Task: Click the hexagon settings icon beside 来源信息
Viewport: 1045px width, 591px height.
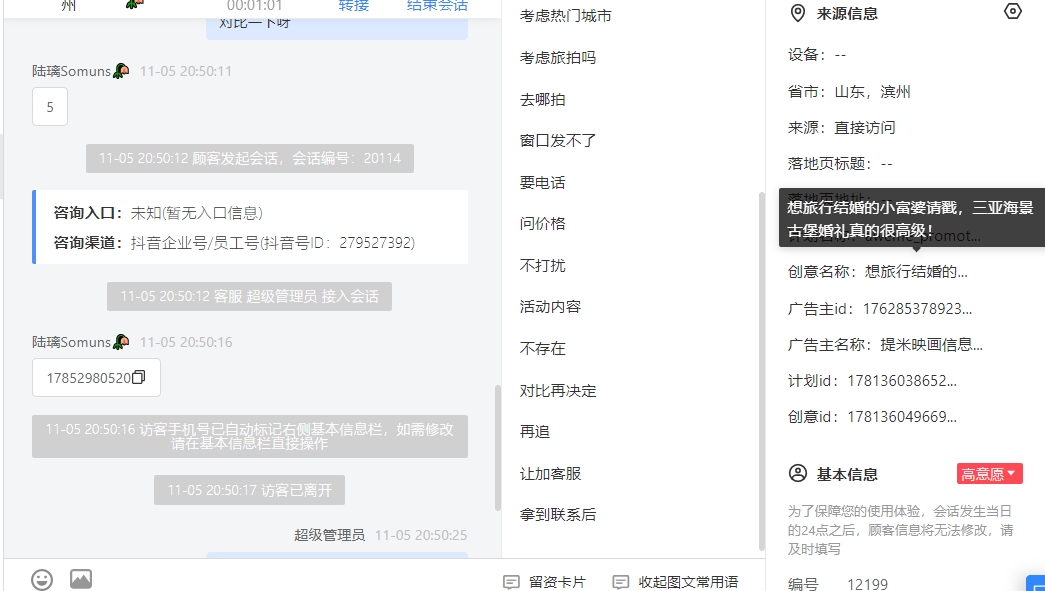Action: point(1012,11)
